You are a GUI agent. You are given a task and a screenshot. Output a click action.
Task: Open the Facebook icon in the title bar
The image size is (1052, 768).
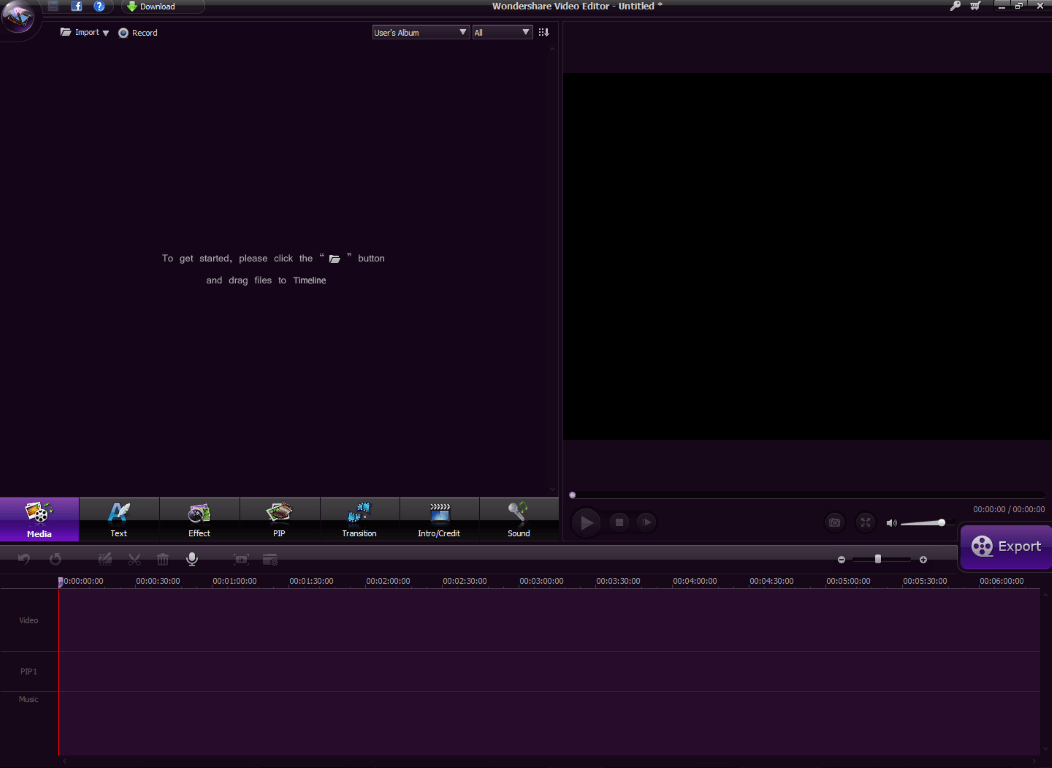point(76,6)
